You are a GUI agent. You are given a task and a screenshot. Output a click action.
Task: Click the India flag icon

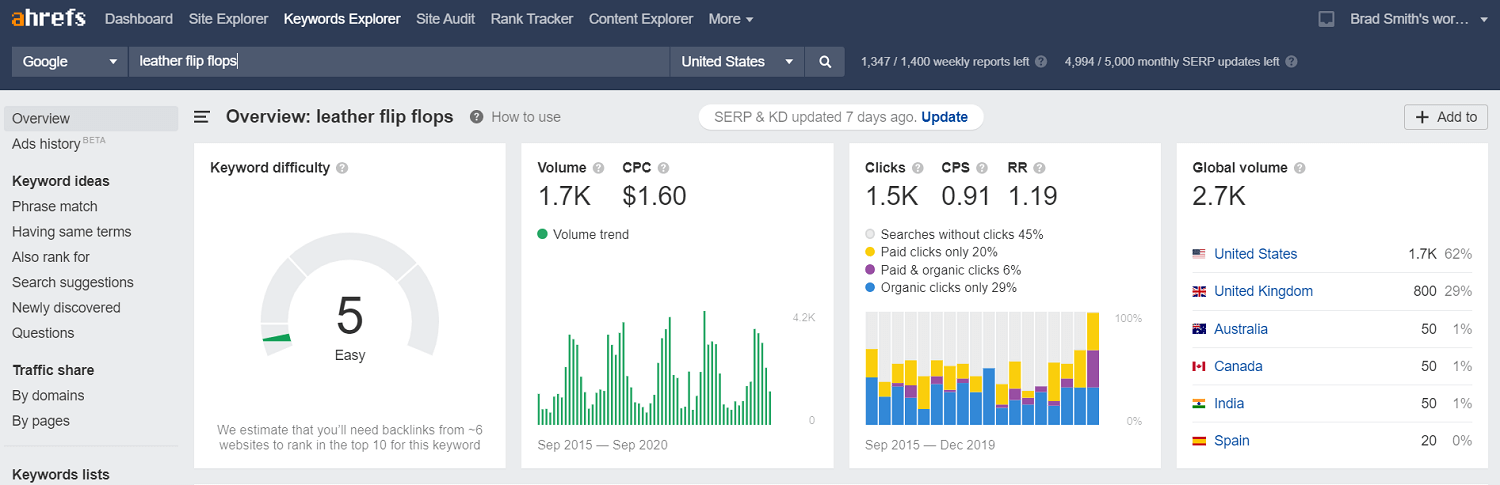1199,403
